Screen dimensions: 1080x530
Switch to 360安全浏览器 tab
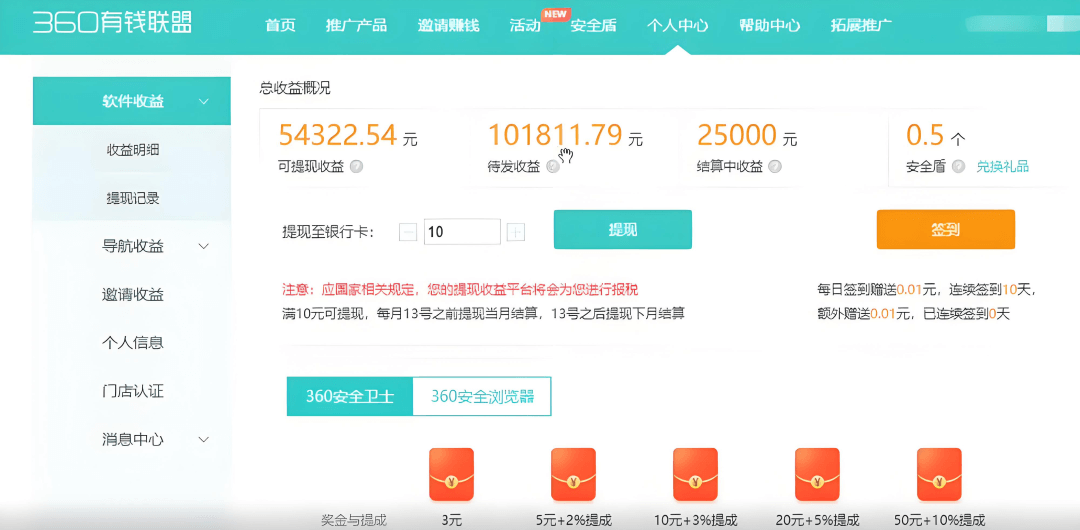[x=482, y=396]
